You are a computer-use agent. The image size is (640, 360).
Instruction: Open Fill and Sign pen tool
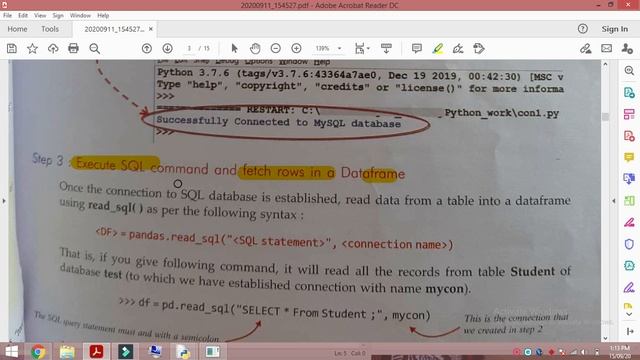point(586,49)
